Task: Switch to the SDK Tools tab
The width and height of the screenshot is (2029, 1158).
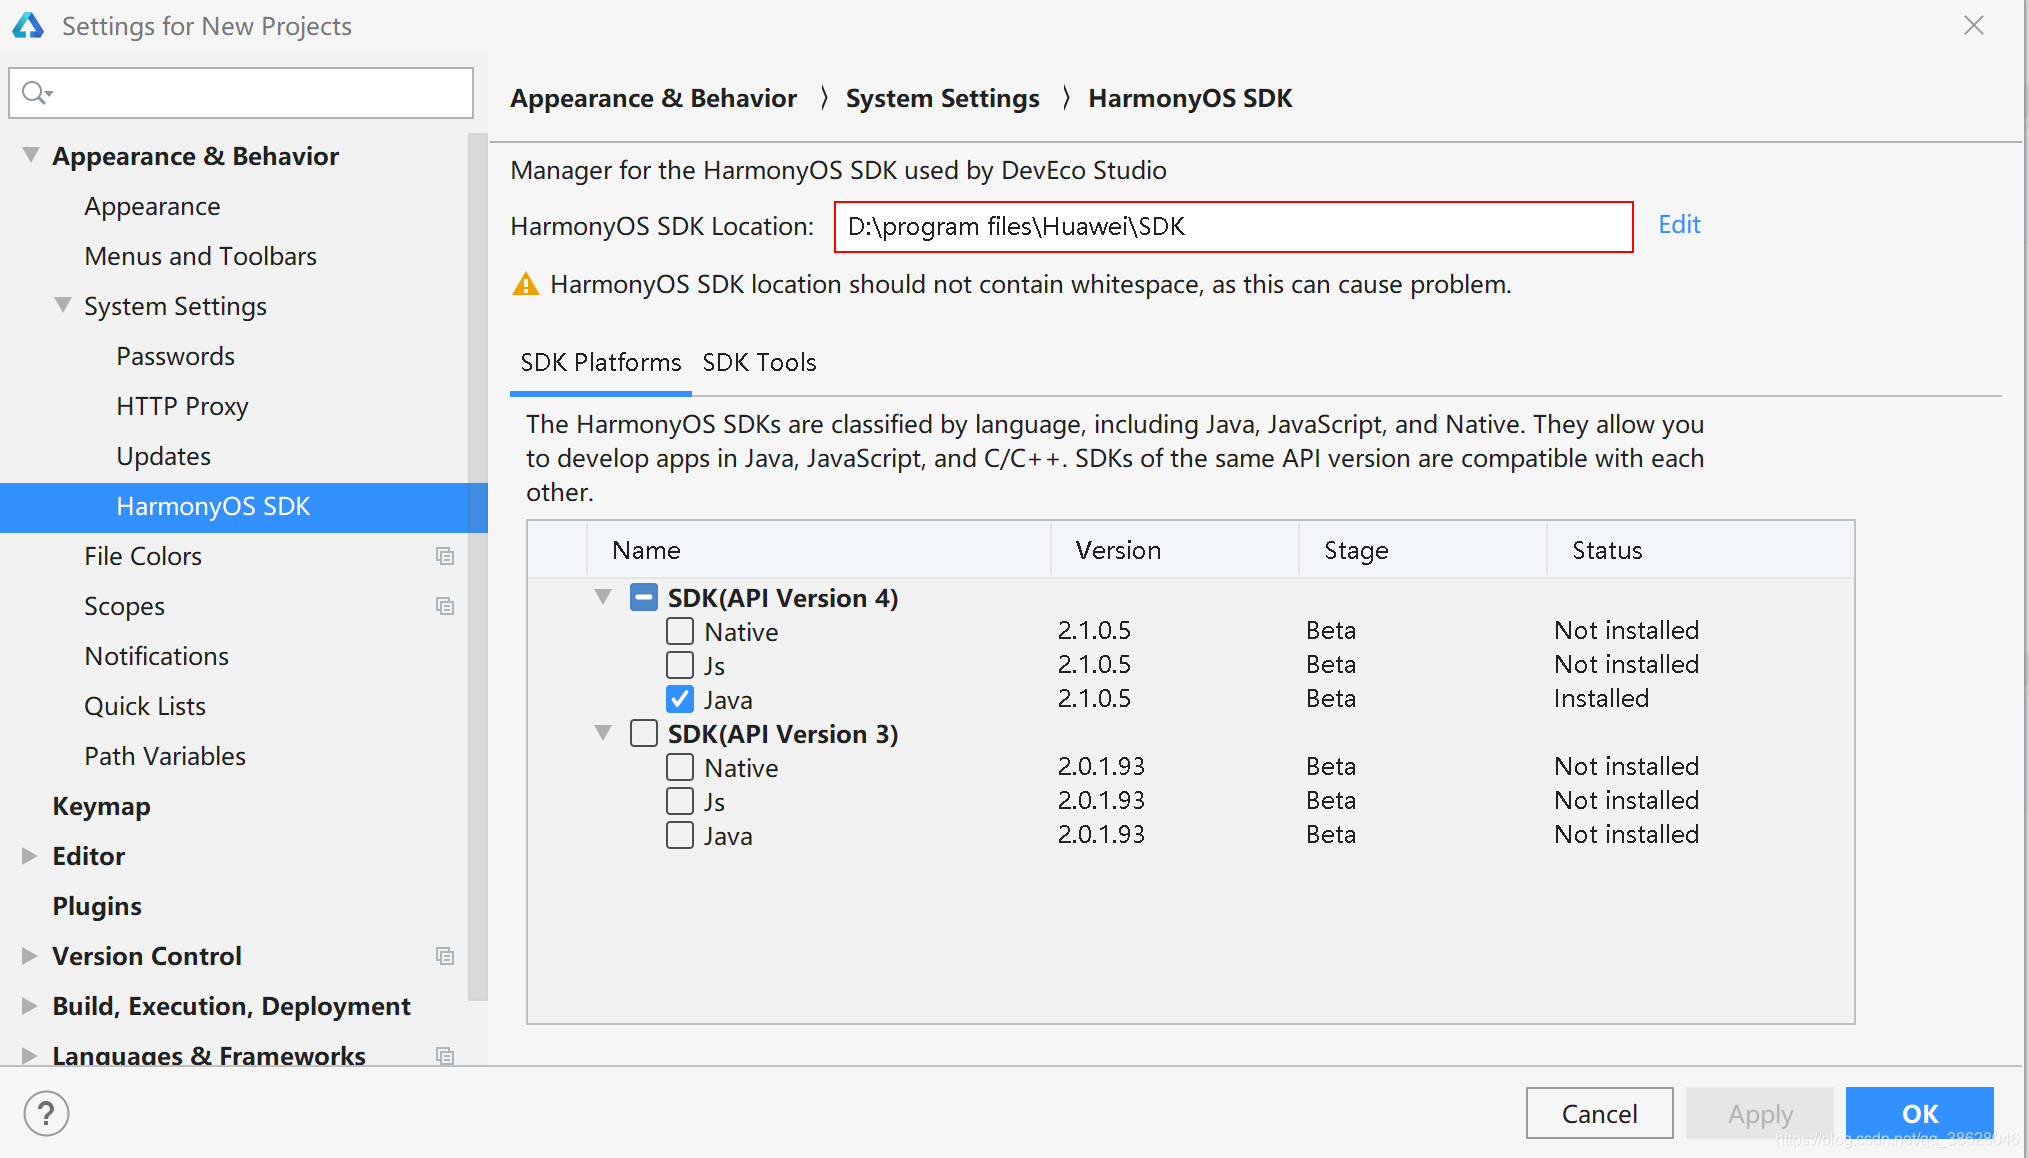Action: pyautogui.click(x=759, y=362)
